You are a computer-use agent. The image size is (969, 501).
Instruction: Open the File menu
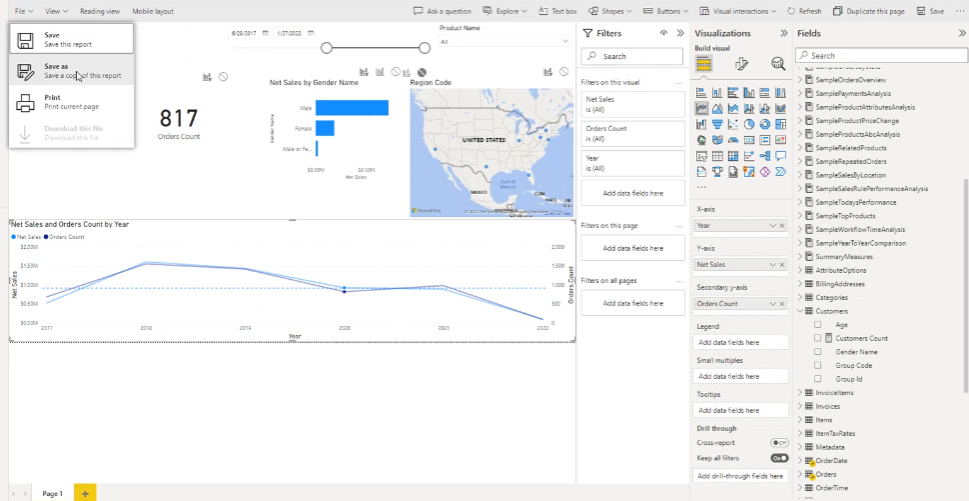pyautogui.click(x=23, y=11)
